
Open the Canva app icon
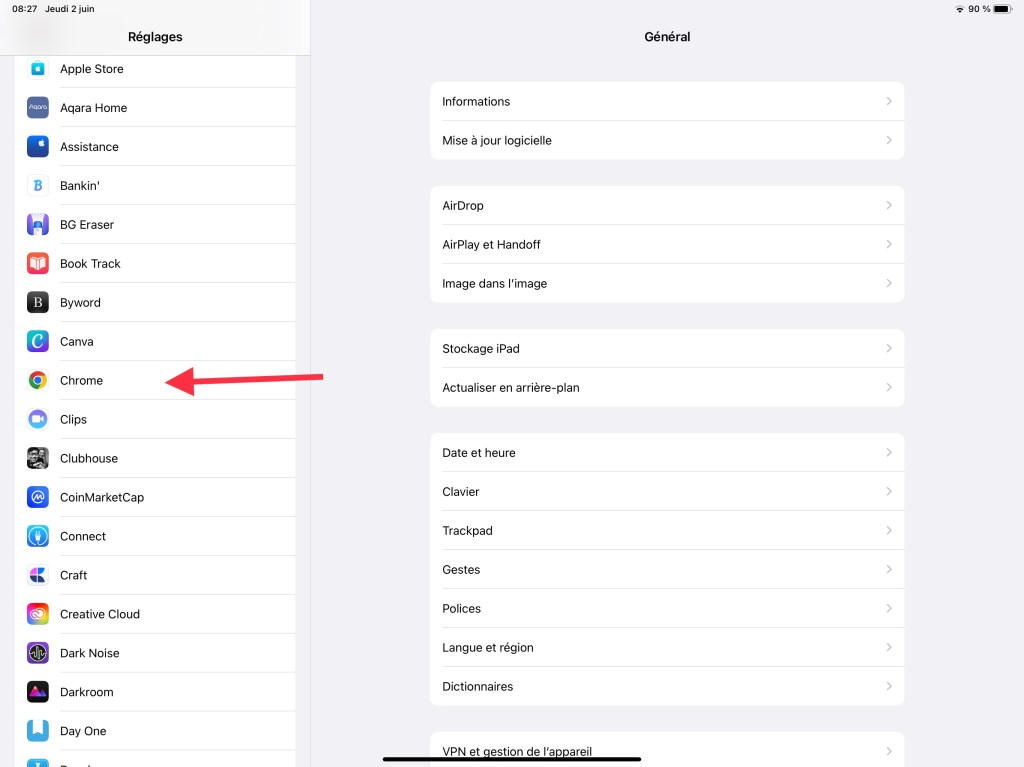(x=38, y=341)
